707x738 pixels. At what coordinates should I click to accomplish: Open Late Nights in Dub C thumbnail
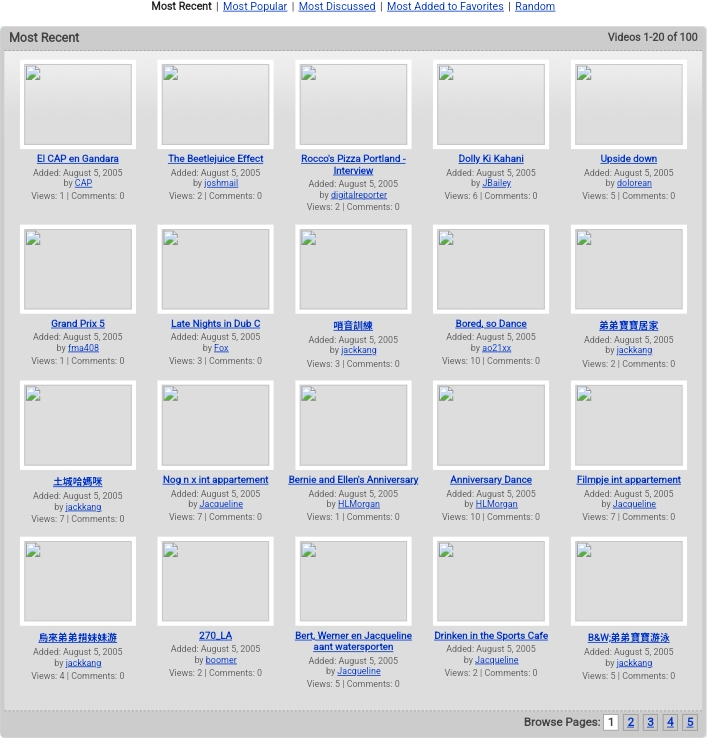click(x=216, y=269)
